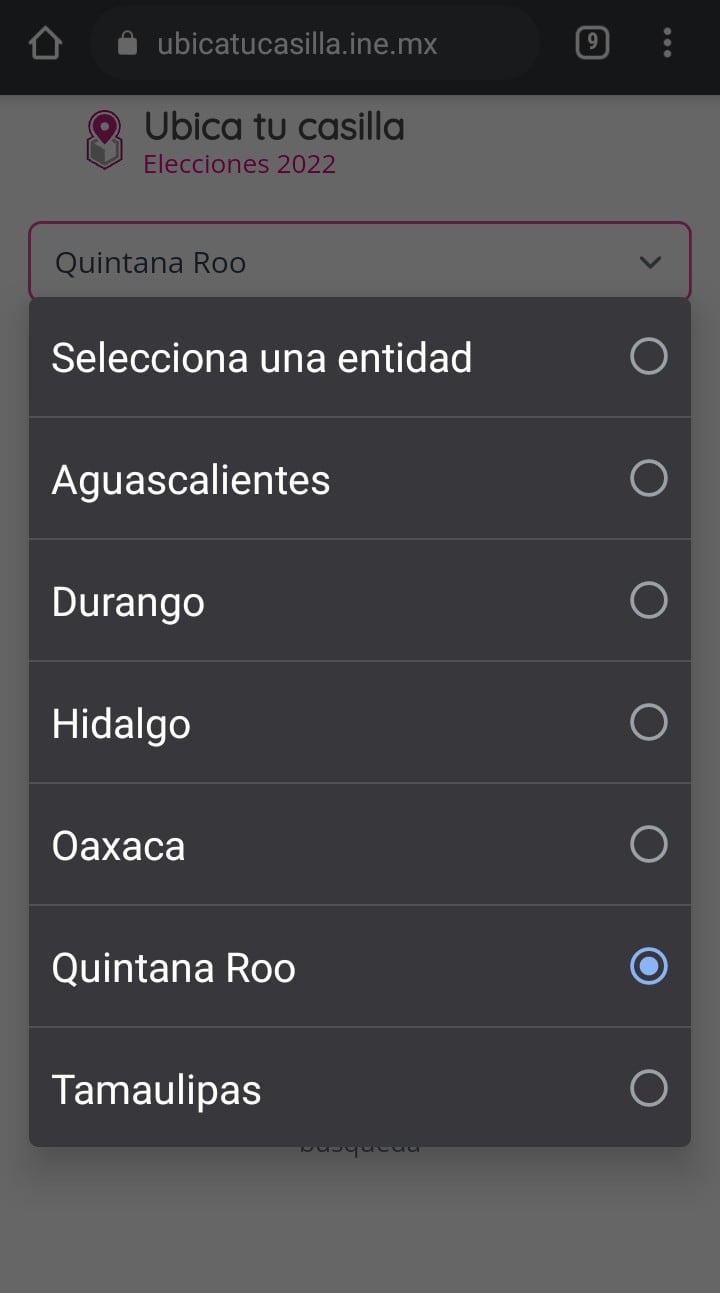Open the browser three-dot menu
Image resolution: width=720 pixels, height=1293 pixels.
[x=667, y=43]
